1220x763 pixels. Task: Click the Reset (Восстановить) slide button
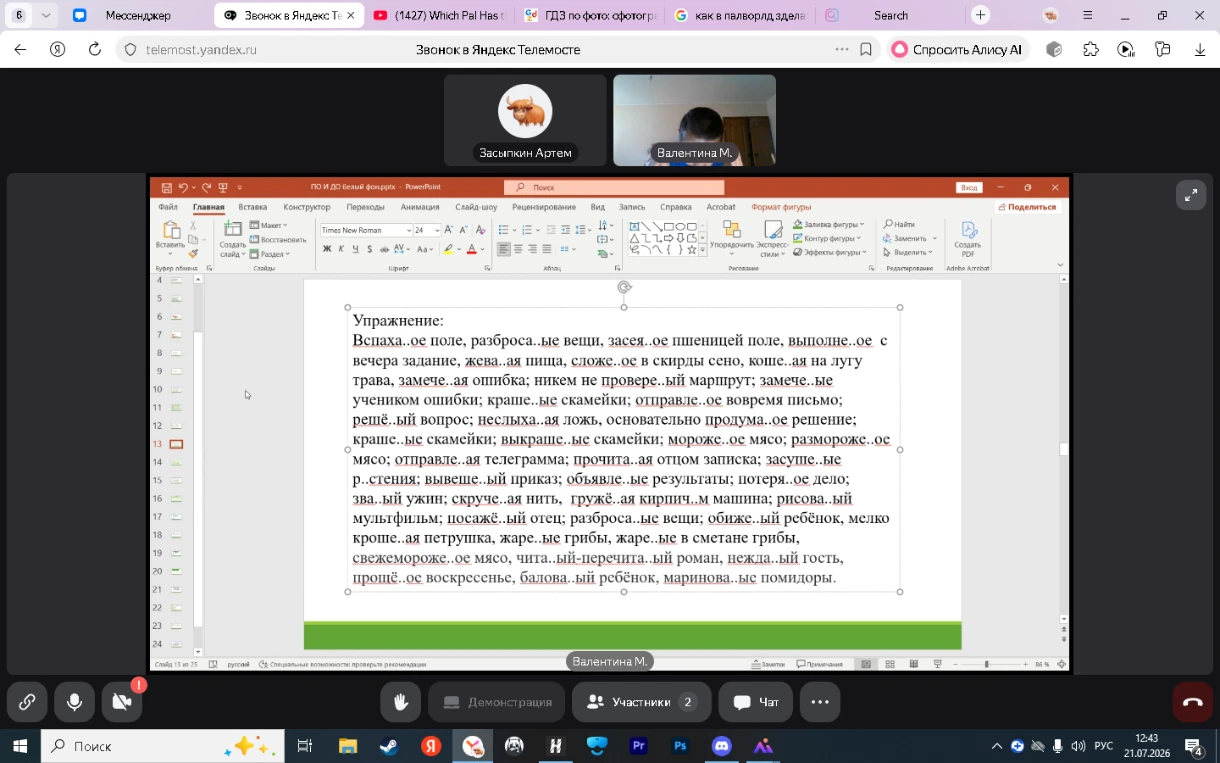278,240
